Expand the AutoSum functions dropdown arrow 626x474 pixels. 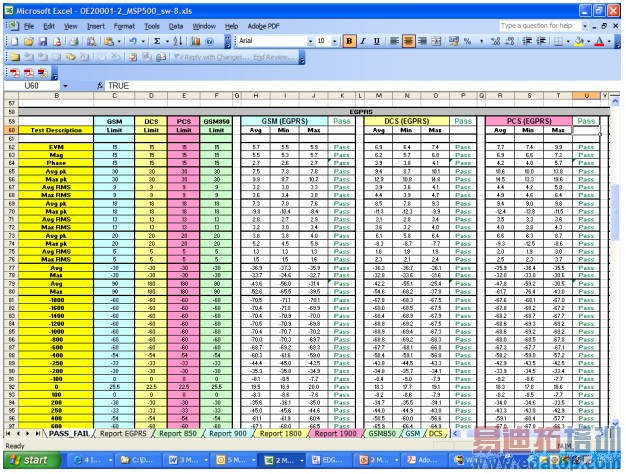click(x=167, y=41)
